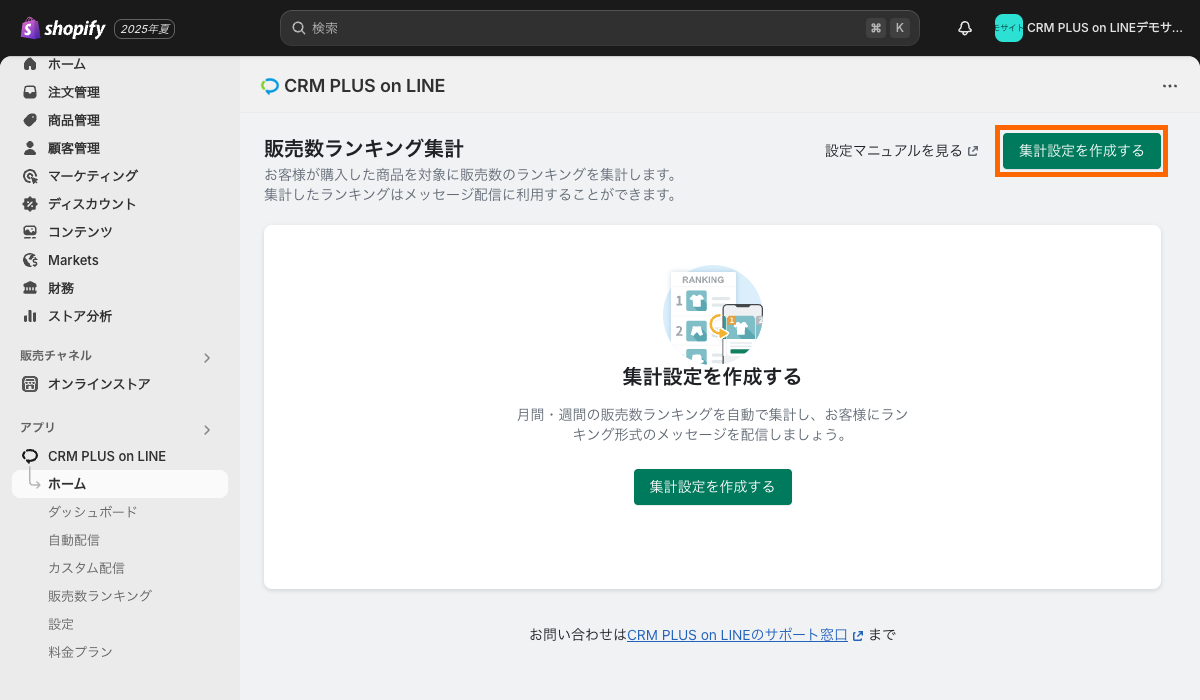The image size is (1200, 700).
Task: Click the 2025年夏 edition badge
Action: [145, 29]
